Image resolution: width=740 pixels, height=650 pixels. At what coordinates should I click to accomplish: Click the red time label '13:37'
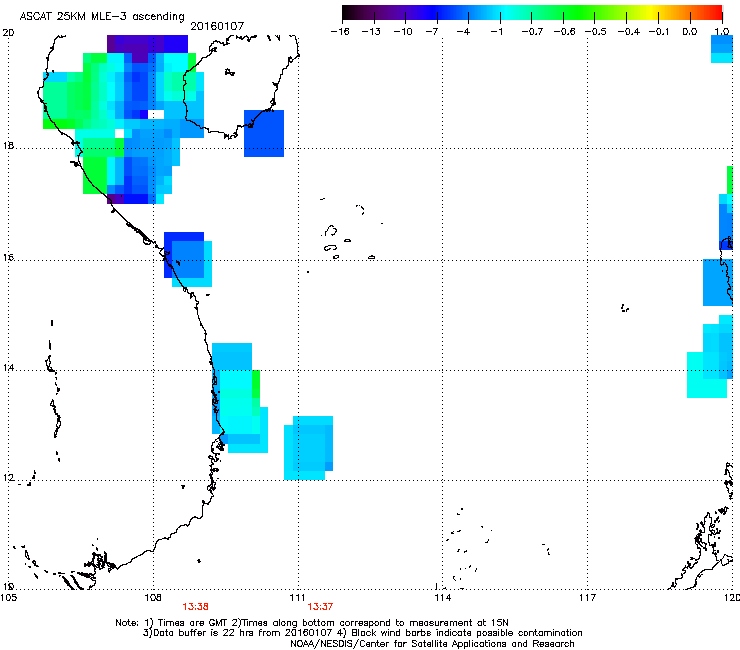[320, 607]
